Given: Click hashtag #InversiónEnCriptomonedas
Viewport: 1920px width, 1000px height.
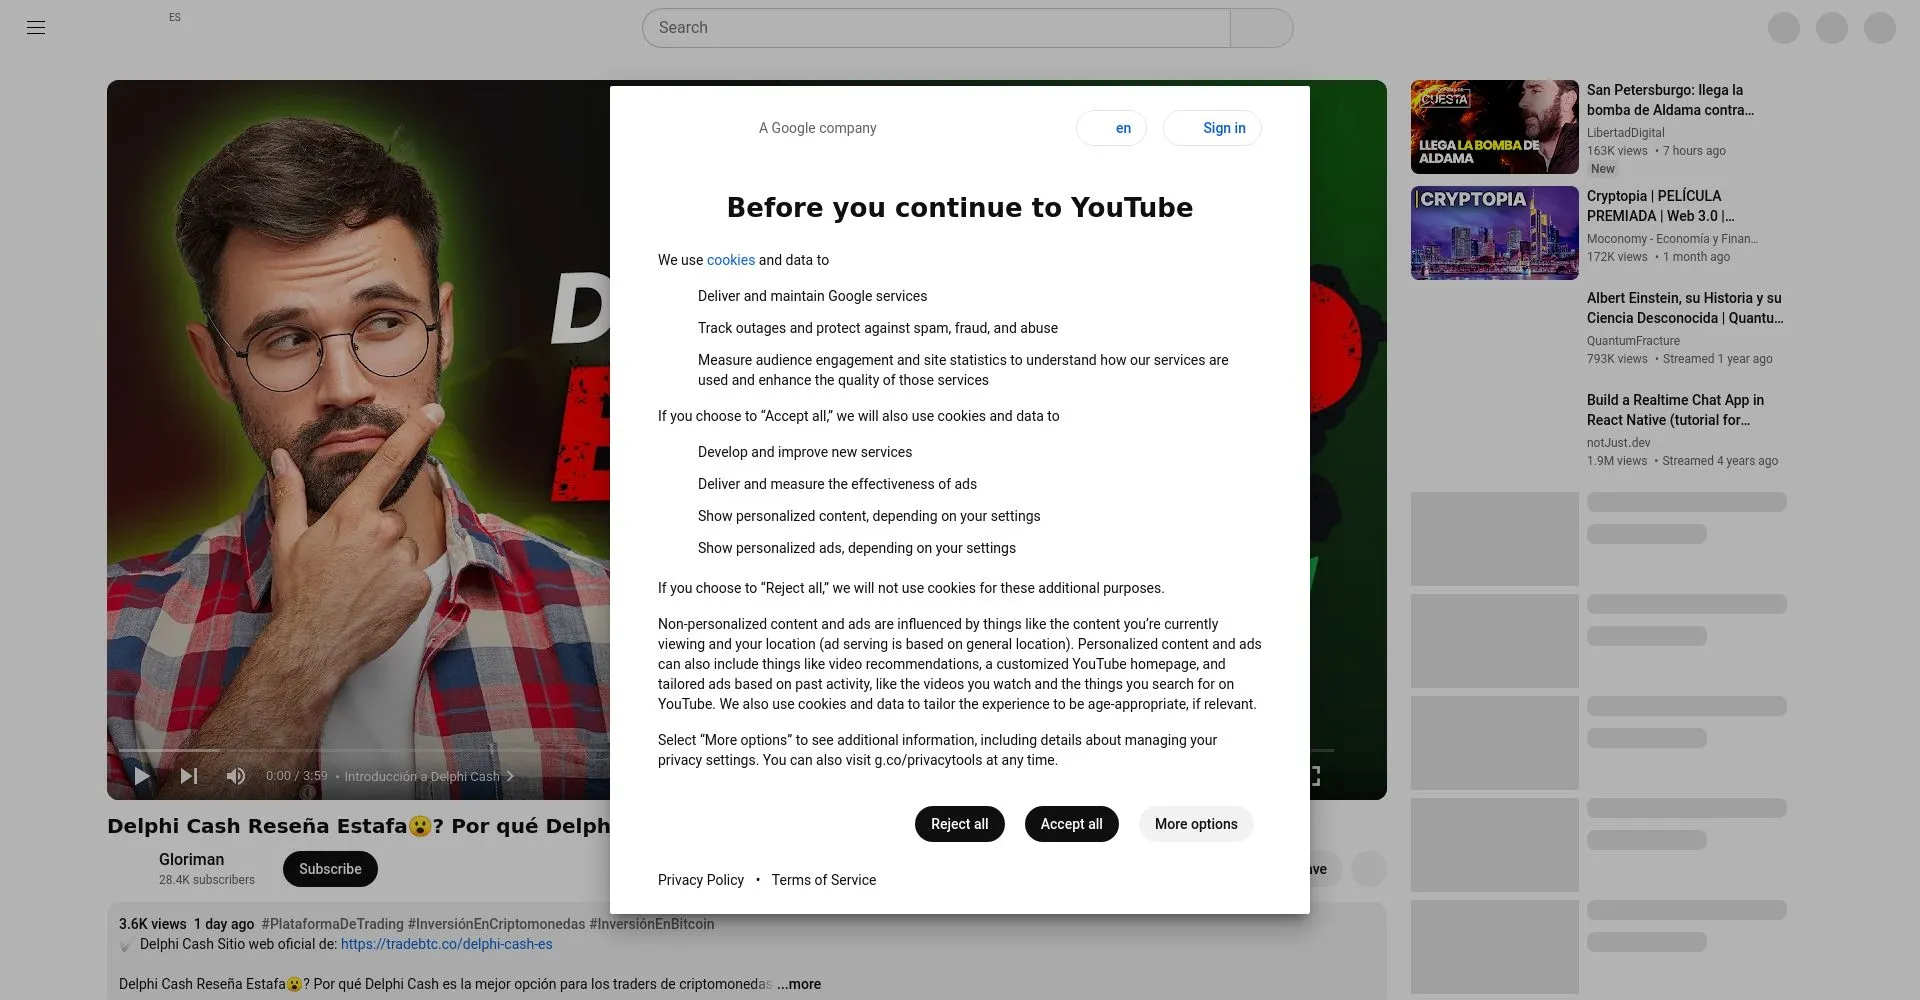Looking at the screenshot, I should tap(496, 924).
